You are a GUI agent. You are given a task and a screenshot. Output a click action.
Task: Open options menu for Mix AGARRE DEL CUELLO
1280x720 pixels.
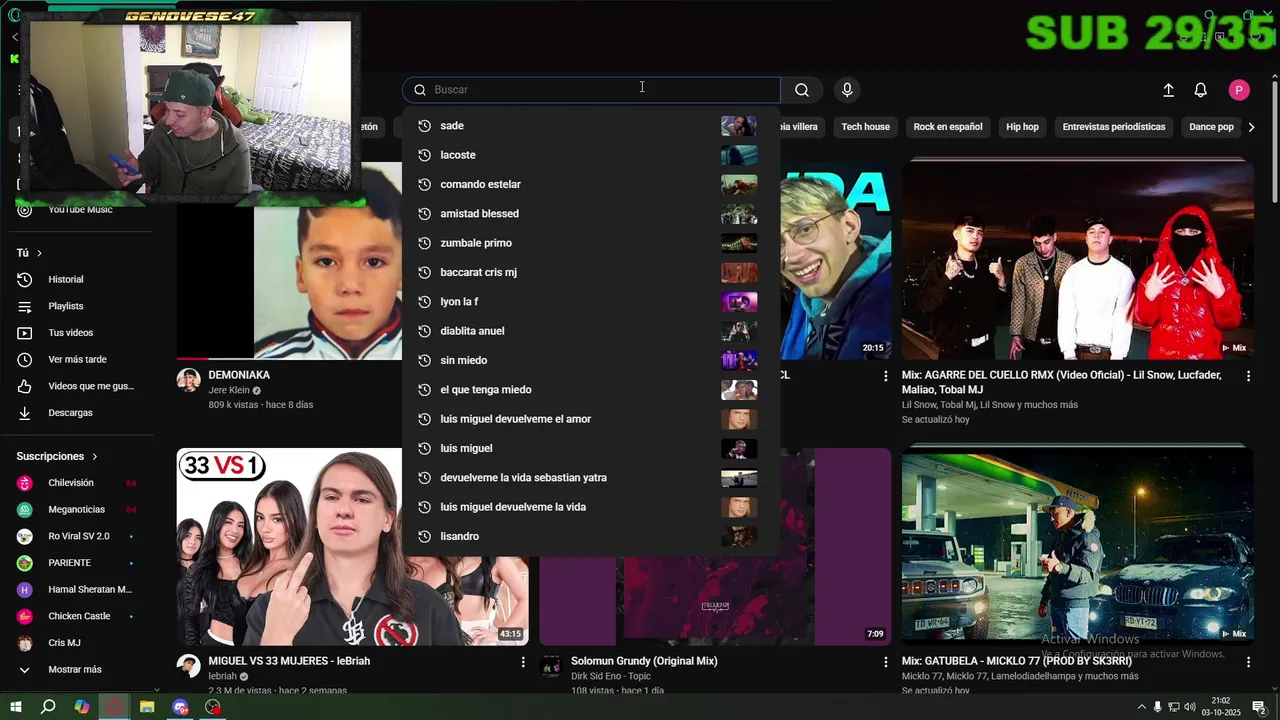[1248, 376]
